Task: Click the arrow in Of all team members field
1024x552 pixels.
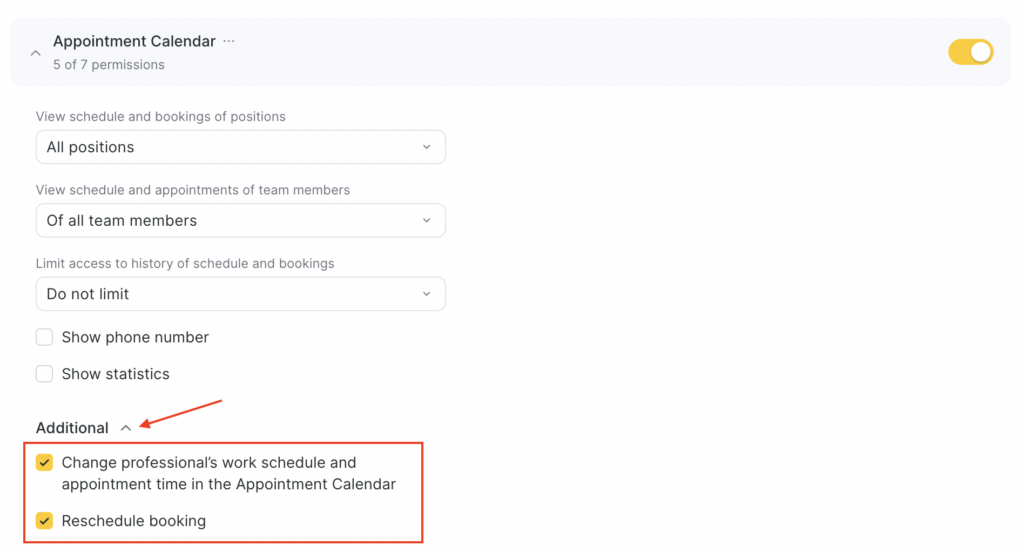Action: click(x=427, y=221)
